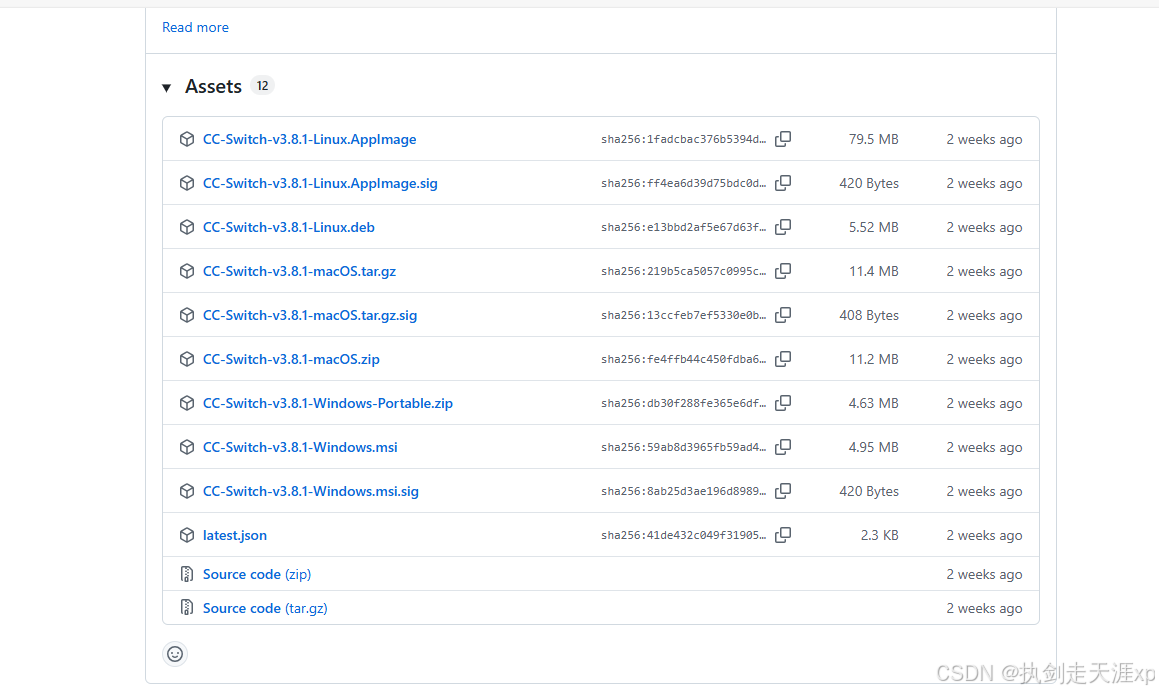Select hash text sha256:13ccfeb7ef5330e0b…
The image size is (1159, 693).
pyautogui.click(x=684, y=315)
